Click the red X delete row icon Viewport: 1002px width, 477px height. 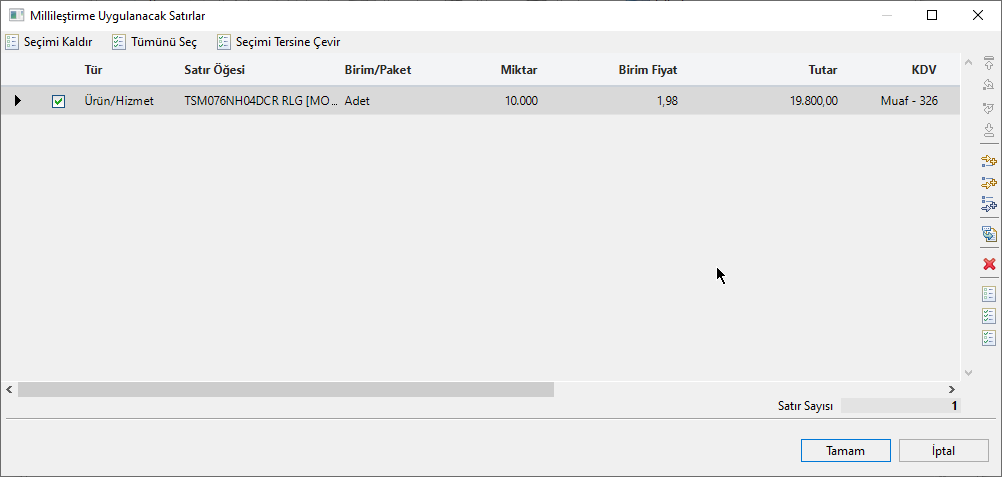(989, 264)
